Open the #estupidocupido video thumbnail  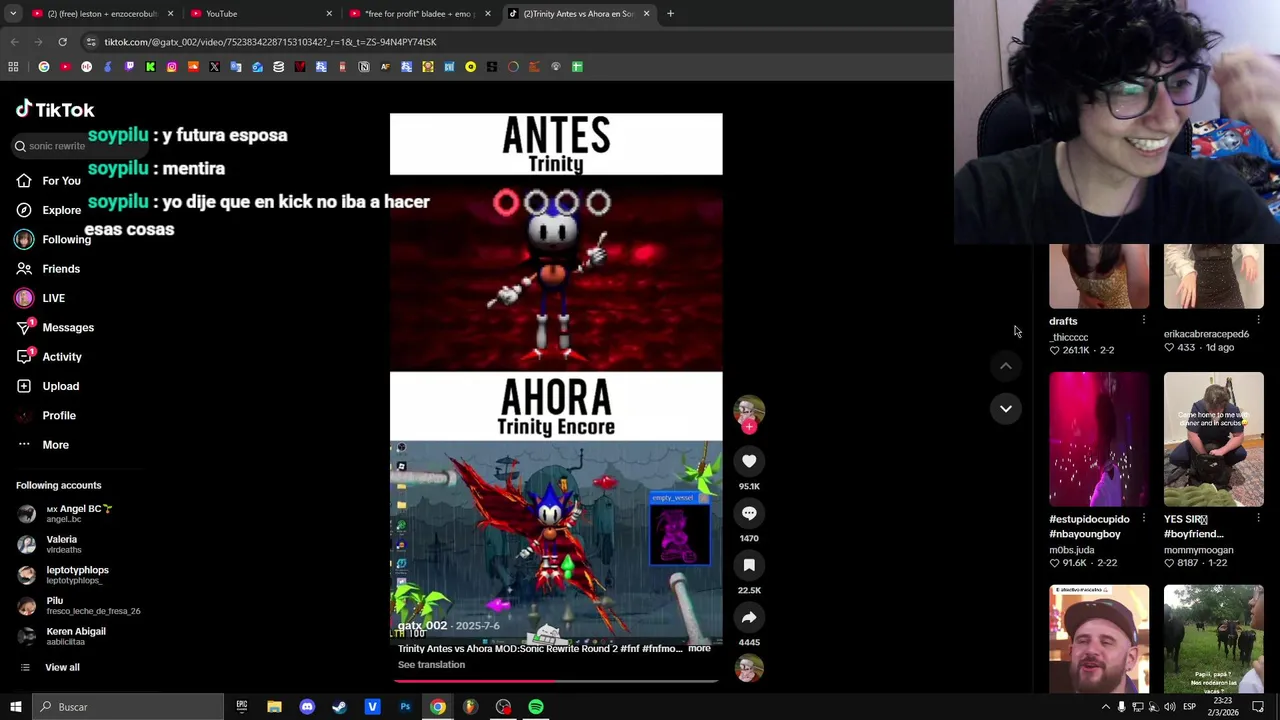click(x=1099, y=439)
